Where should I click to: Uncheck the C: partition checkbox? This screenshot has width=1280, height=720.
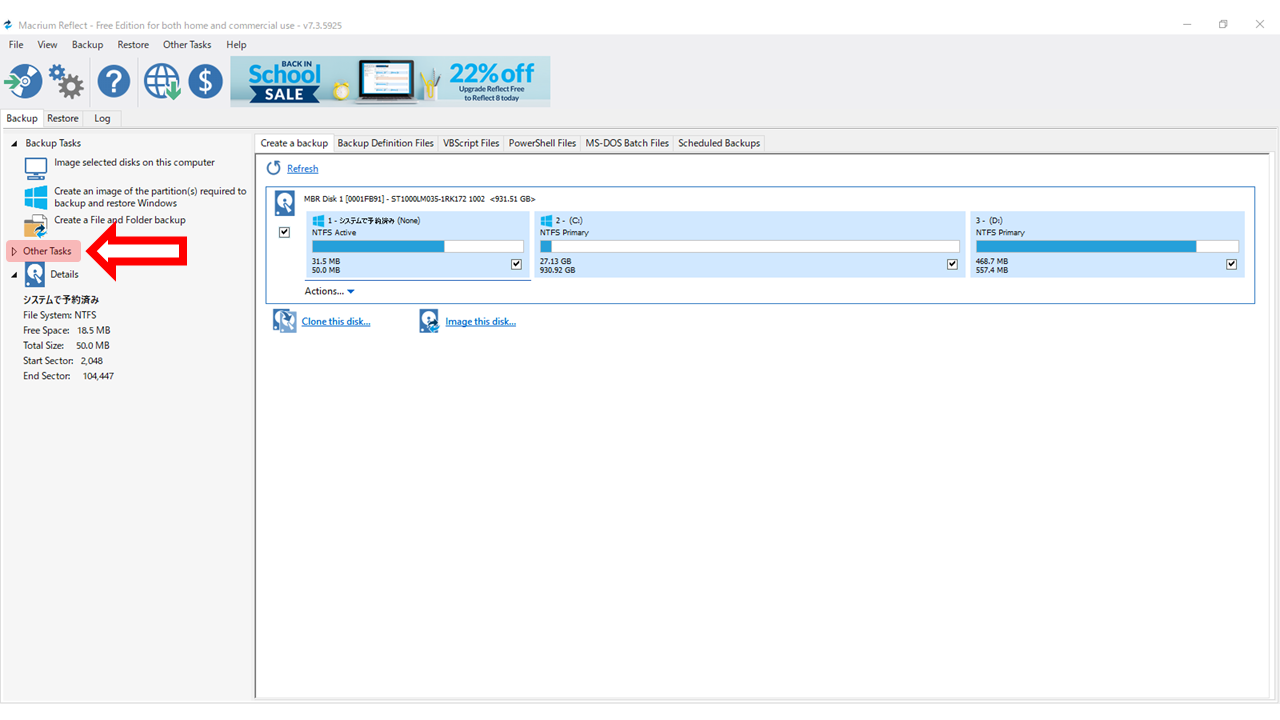(x=953, y=264)
